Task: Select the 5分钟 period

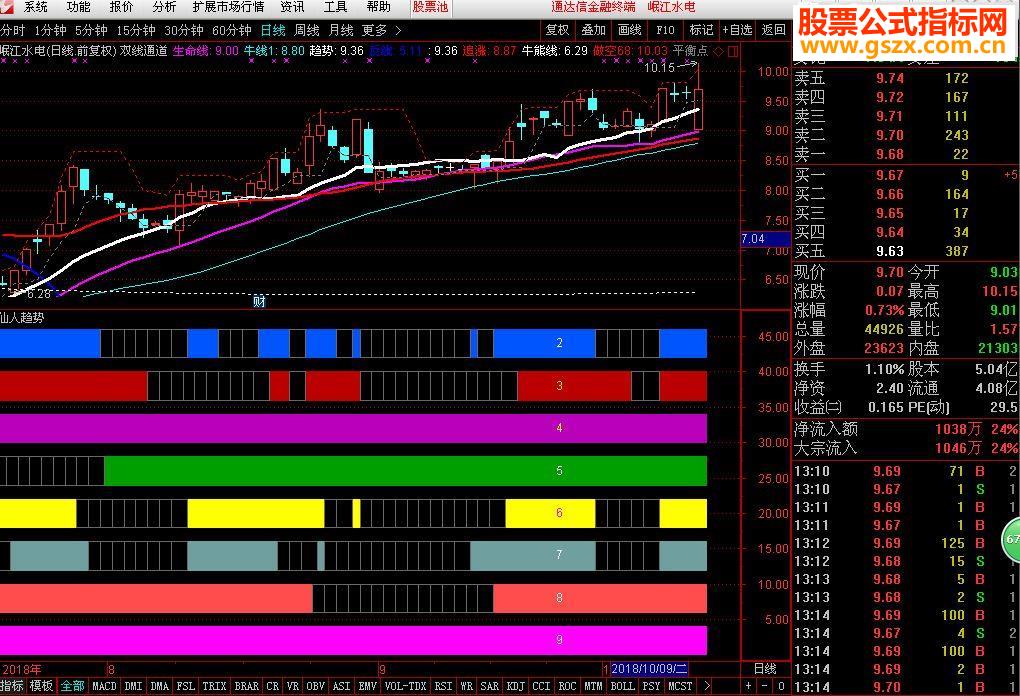Action: (90, 30)
